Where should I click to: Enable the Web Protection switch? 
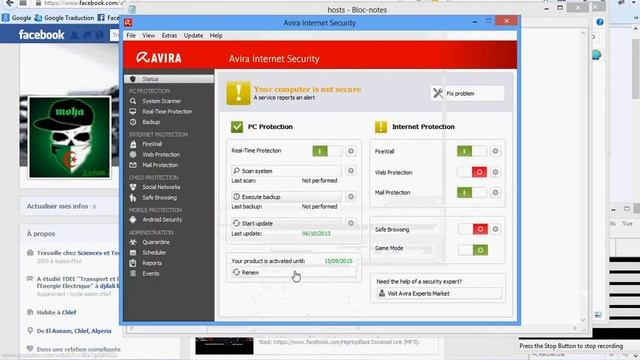tap(472, 172)
